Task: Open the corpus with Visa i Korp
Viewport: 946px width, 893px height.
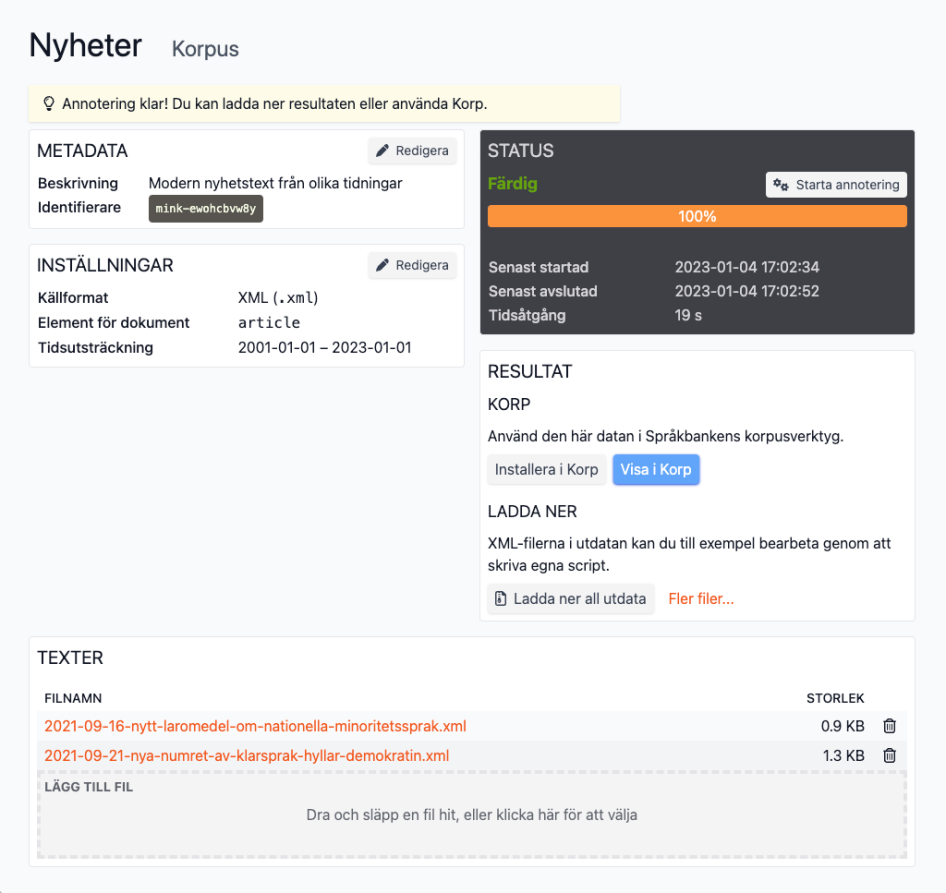Action: [655, 469]
